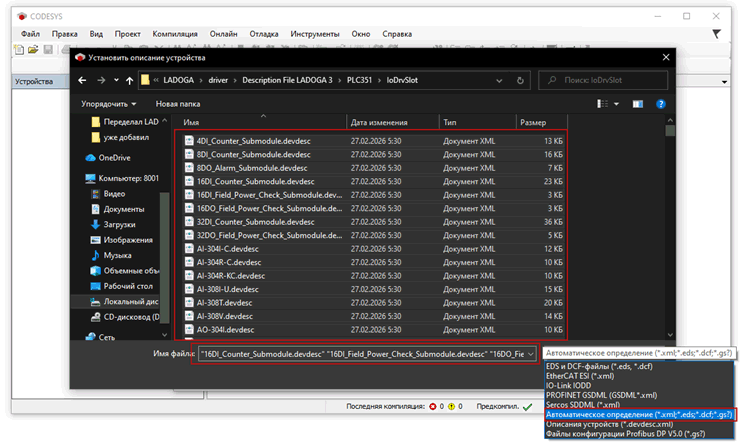The height and width of the screenshot is (446, 747).
Task: Click the view mode icon
Action: (x=603, y=104)
